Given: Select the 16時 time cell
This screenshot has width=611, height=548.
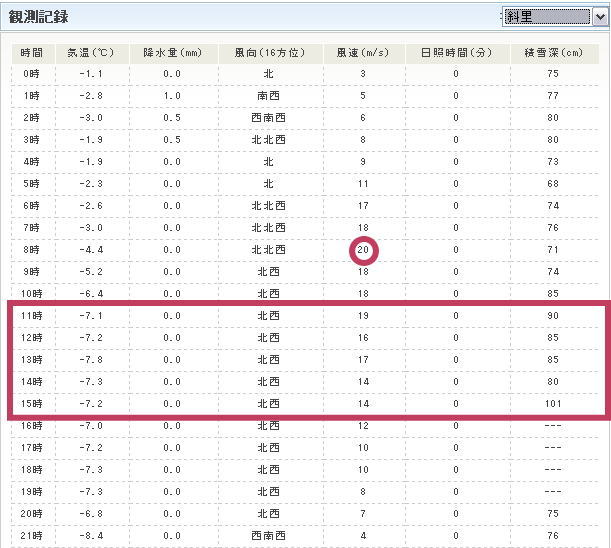Looking at the screenshot, I should pos(31,426).
